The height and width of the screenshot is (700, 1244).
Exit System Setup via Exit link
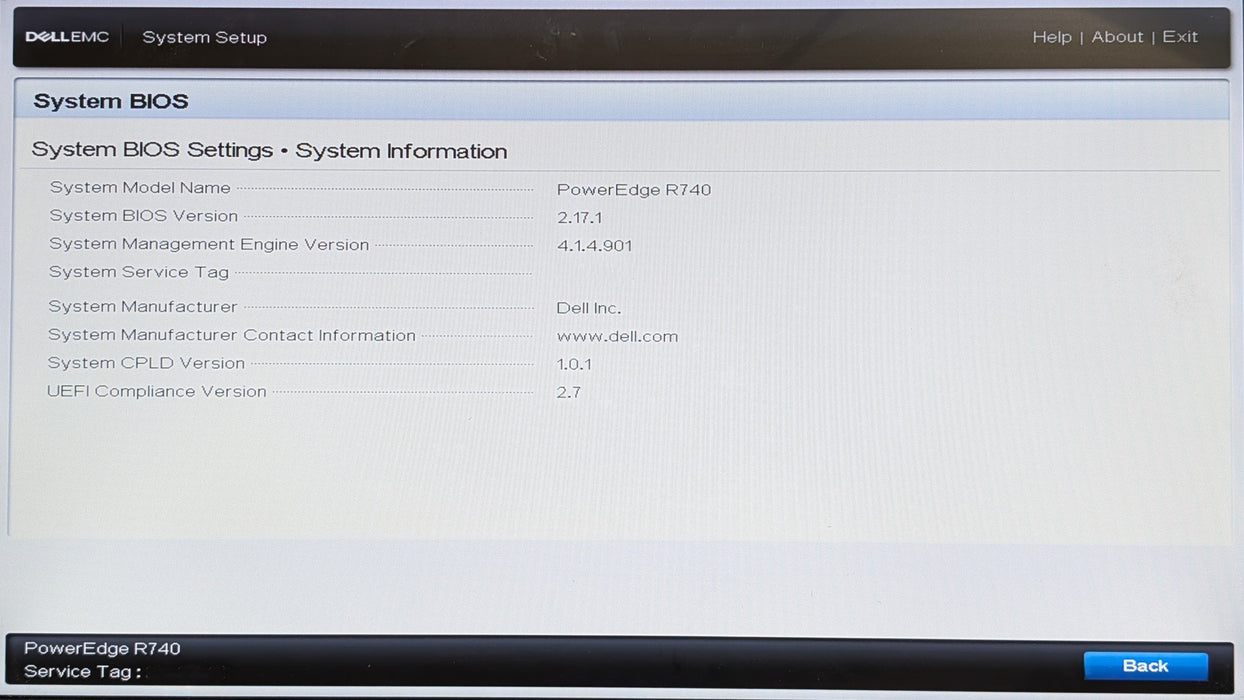click(1180, 37)
